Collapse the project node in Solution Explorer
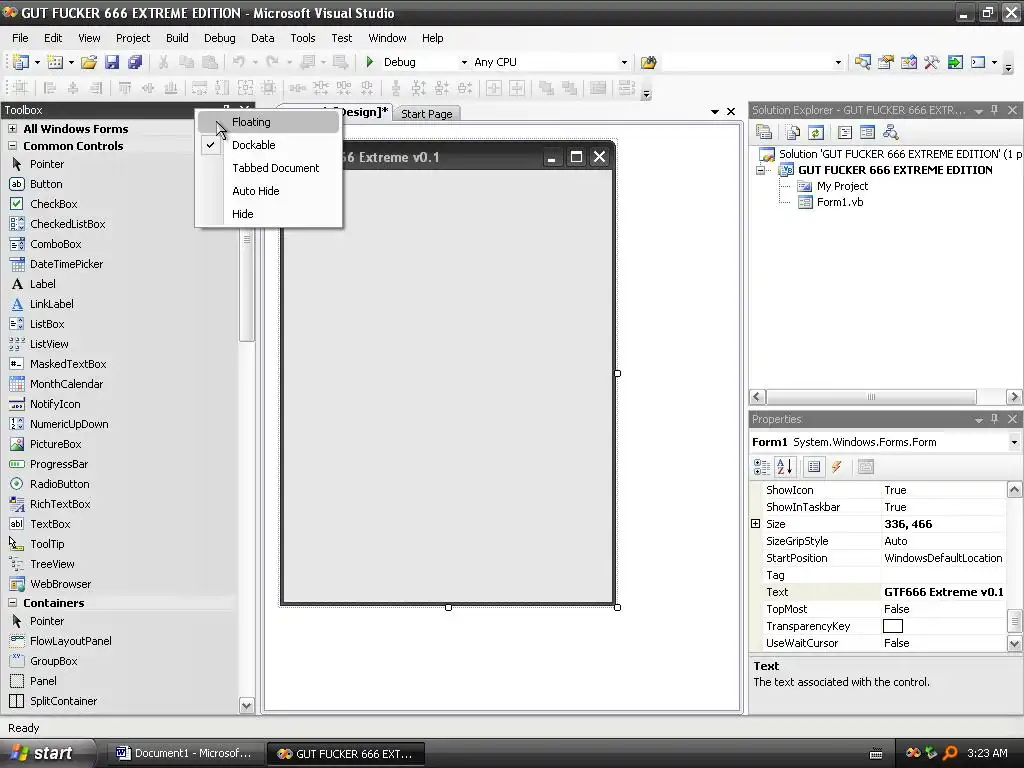 click(761, 170)
